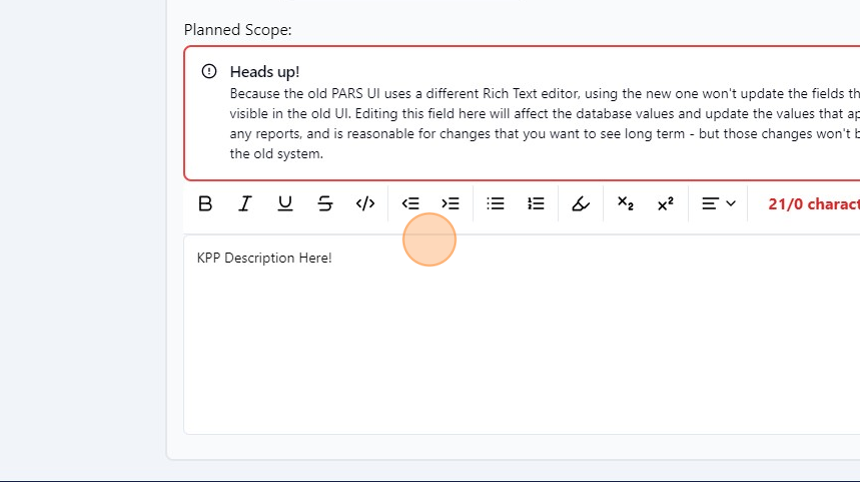Click the red character count indicator

pos(812,204)
